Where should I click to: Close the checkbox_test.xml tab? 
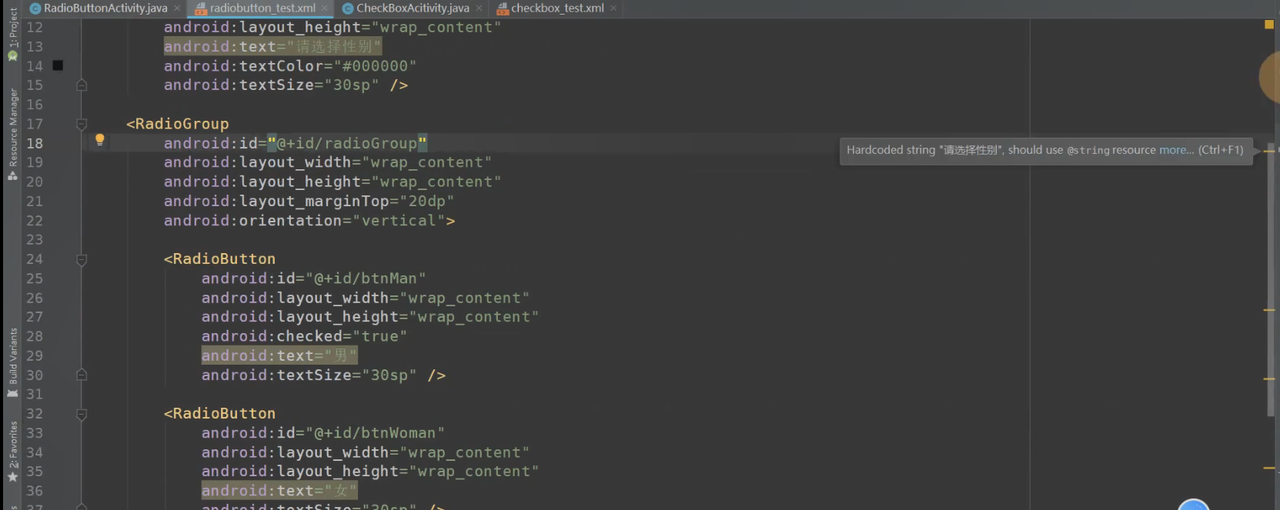point(613,9)
